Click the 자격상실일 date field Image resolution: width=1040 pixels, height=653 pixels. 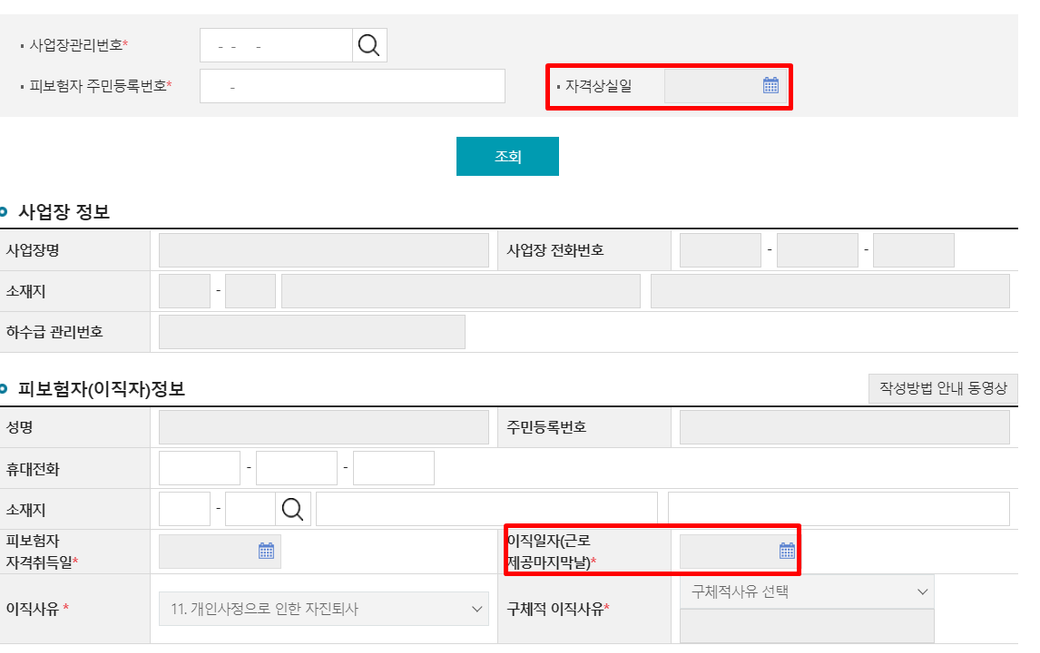(711, 86)
